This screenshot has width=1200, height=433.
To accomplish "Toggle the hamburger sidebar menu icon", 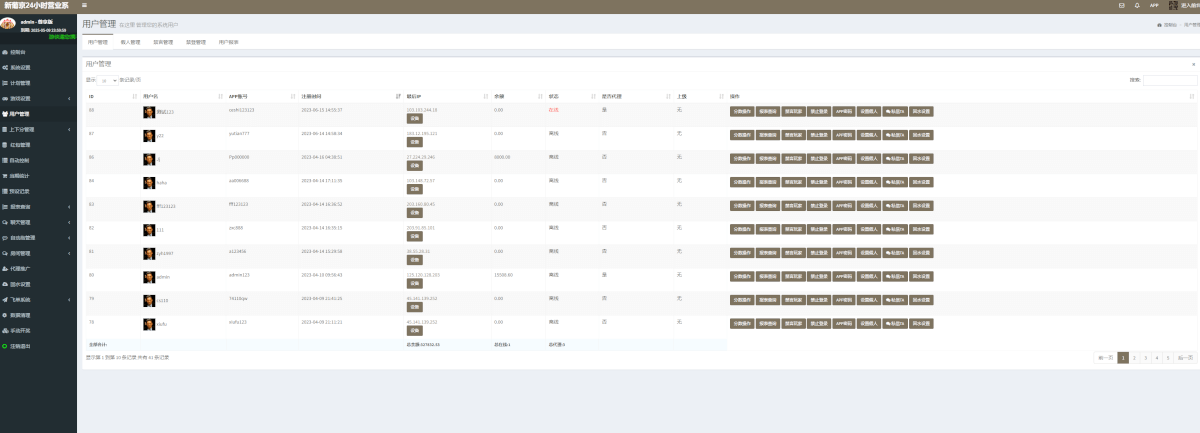I will [84, 6].
